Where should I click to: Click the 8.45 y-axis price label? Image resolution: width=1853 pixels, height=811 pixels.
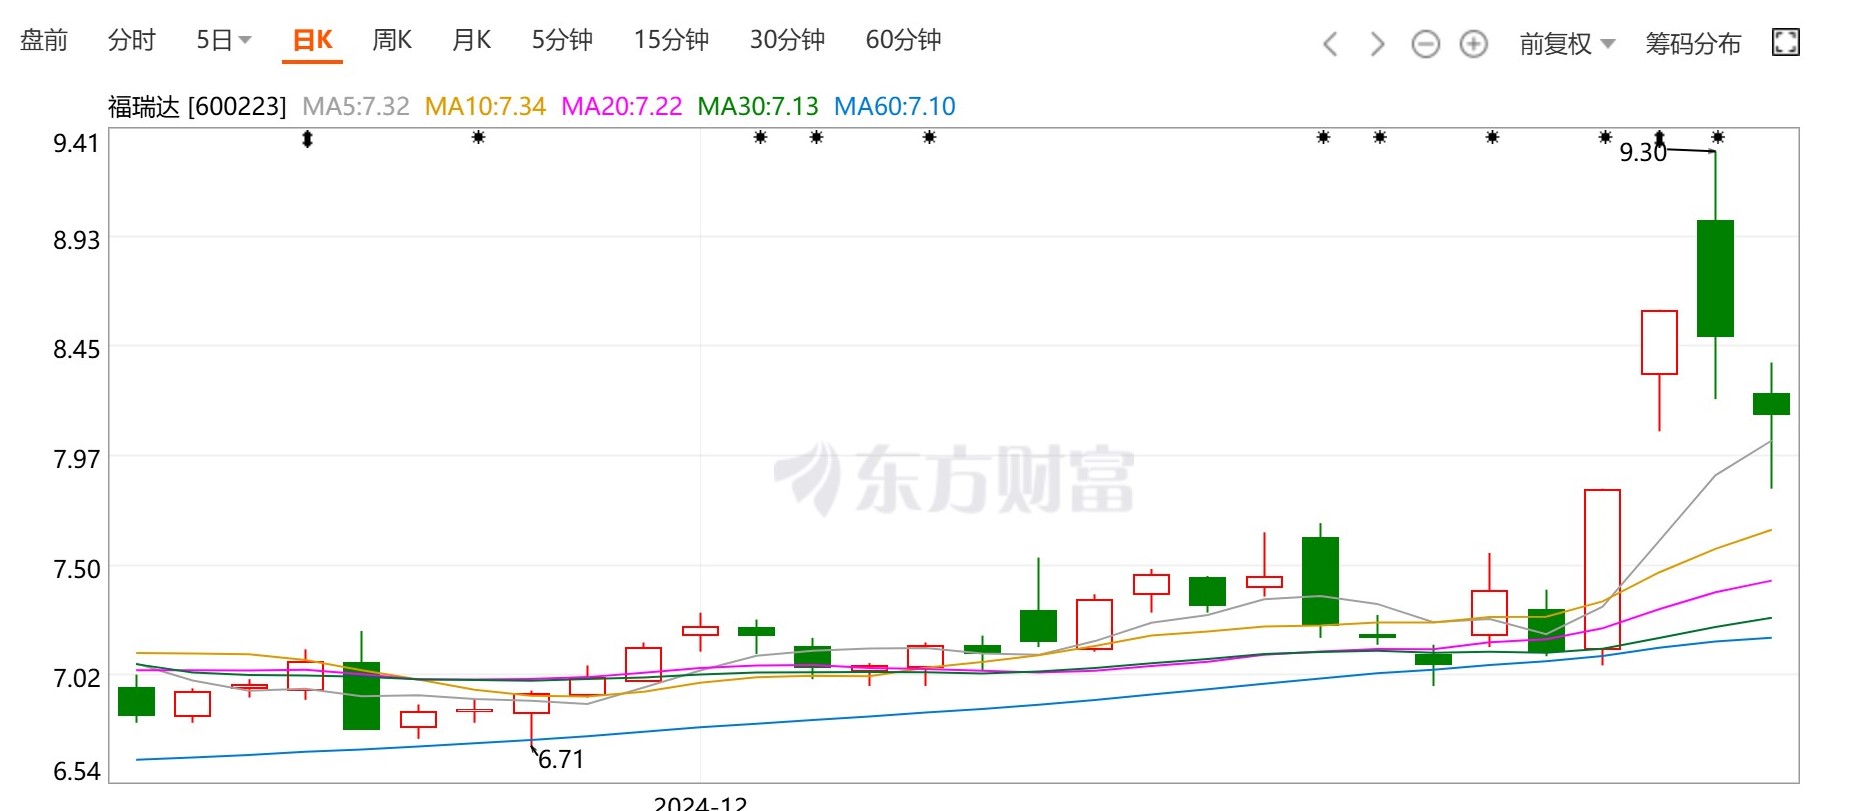[x=76, y=349]
